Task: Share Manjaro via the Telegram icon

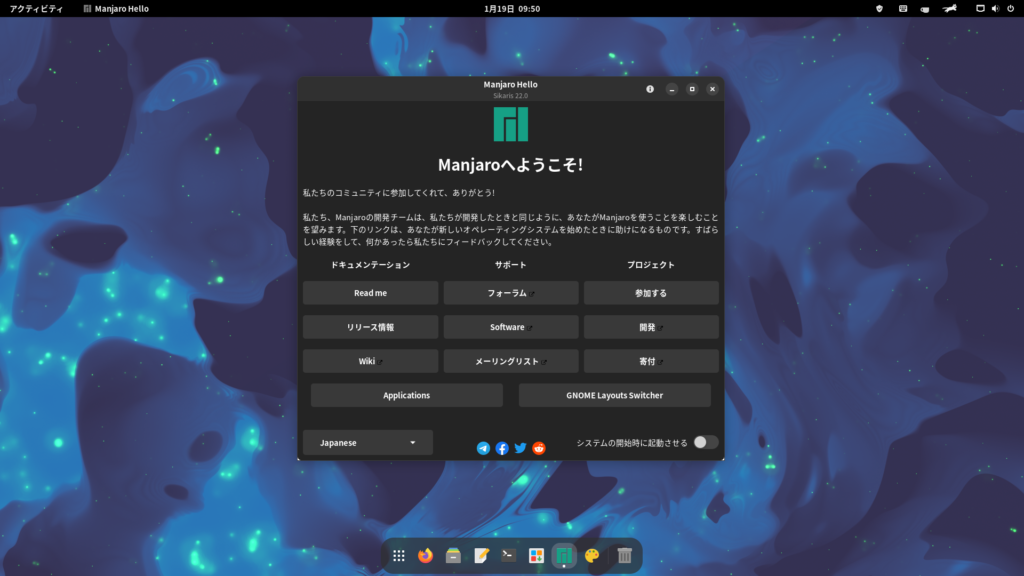Action: tap(484, 448)
